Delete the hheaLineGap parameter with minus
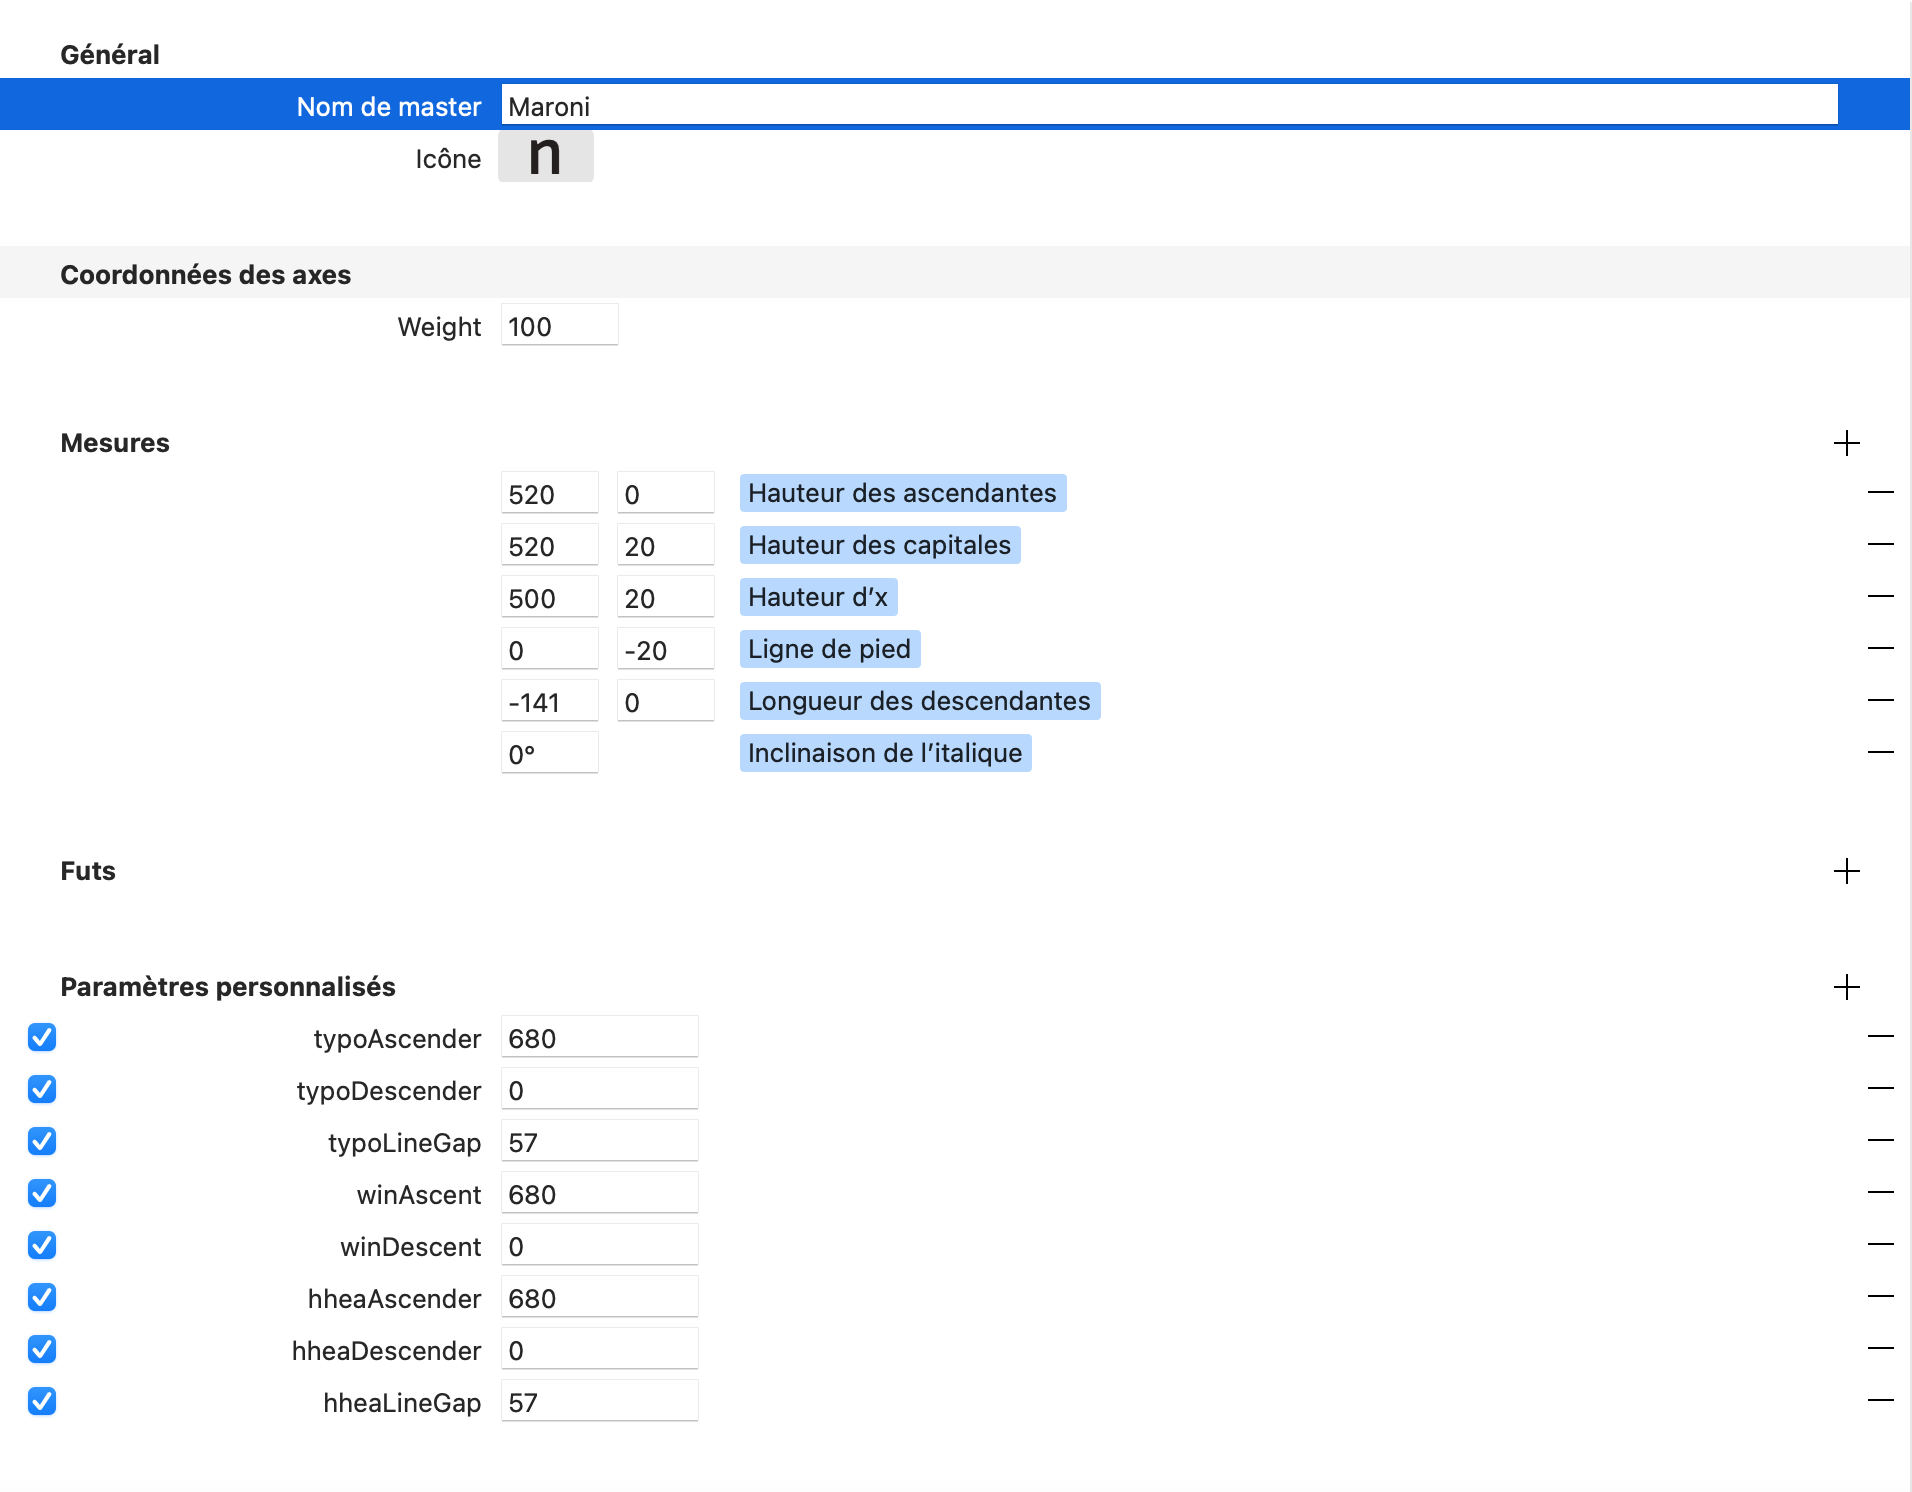Image resolution: width=1912 pixels, height=1492 pixels. point(1880,1401)
